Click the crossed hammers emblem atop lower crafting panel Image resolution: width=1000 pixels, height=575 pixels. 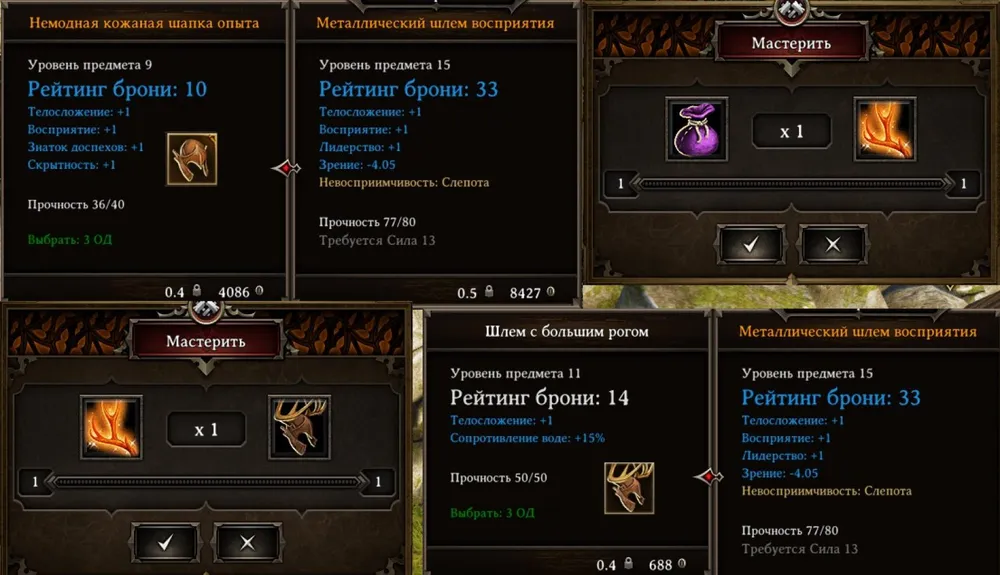(206, 310)
